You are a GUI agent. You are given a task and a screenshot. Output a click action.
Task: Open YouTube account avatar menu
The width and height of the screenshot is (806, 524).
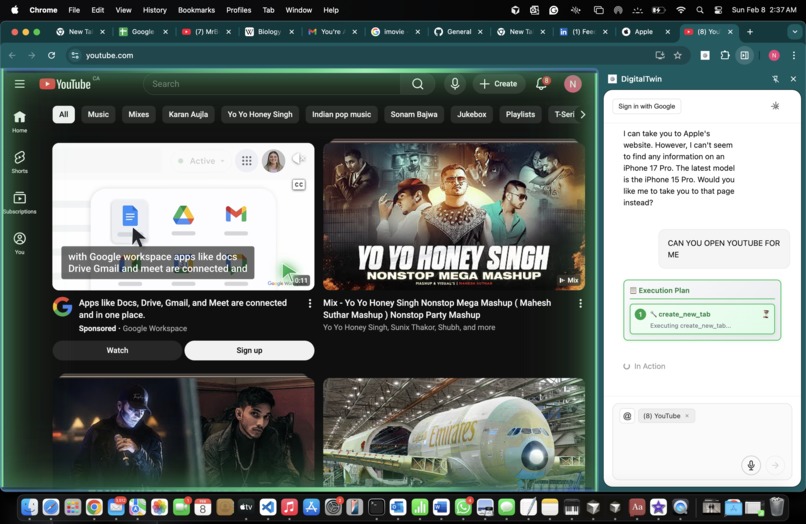[573, 84]
